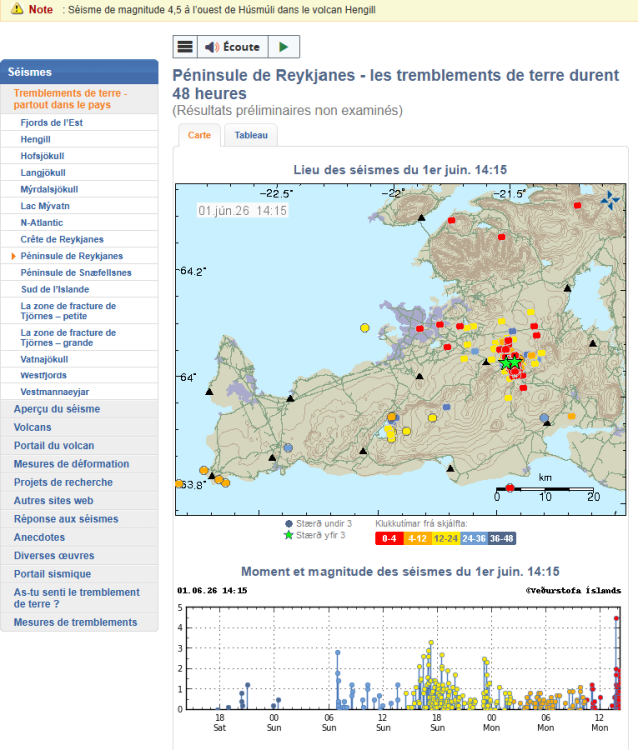
Task: Click the Stærð undir 3 legend dot
Action: pyautogui.click(x=289, y=524)
